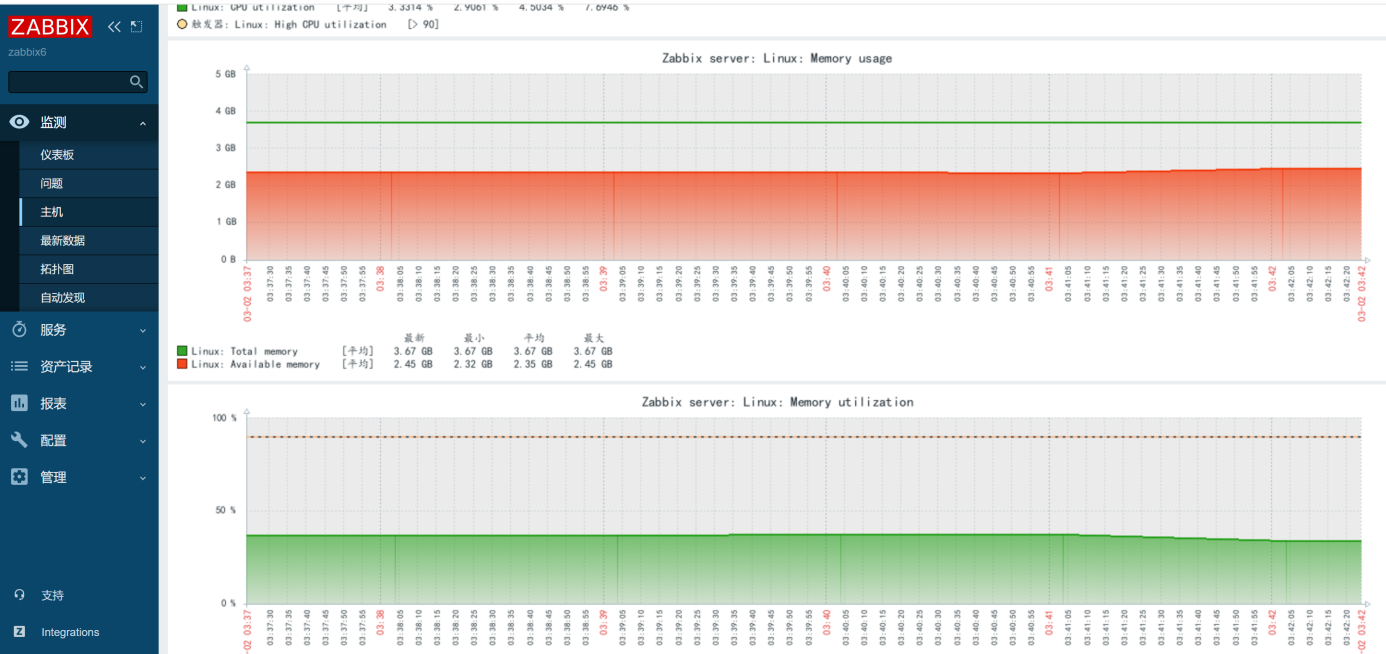Click the 最大 column header in legend

click(x=593, y=338)
